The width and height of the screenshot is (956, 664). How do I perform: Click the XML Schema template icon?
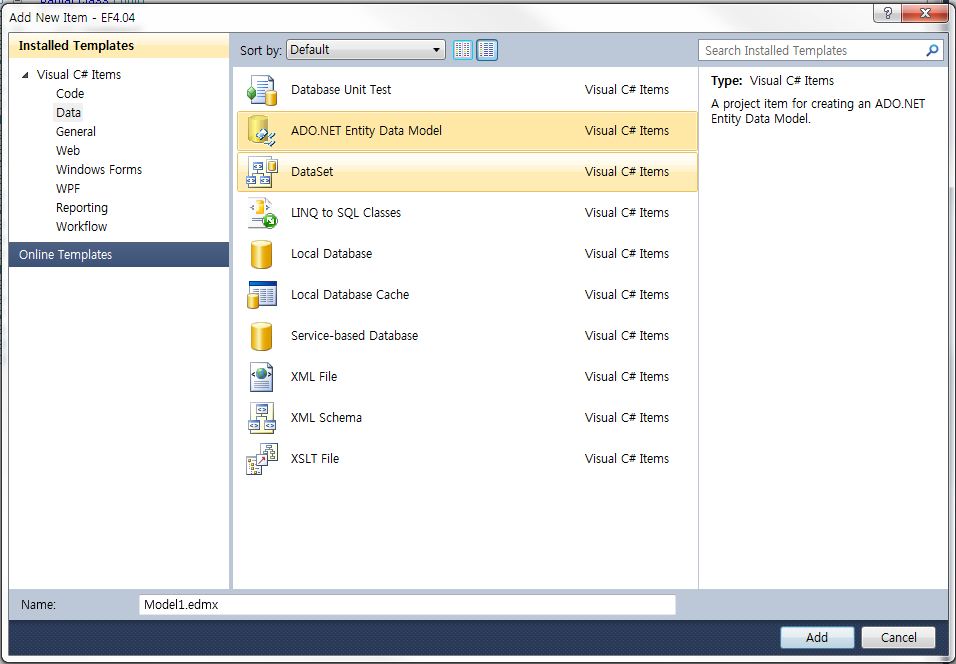262,418
